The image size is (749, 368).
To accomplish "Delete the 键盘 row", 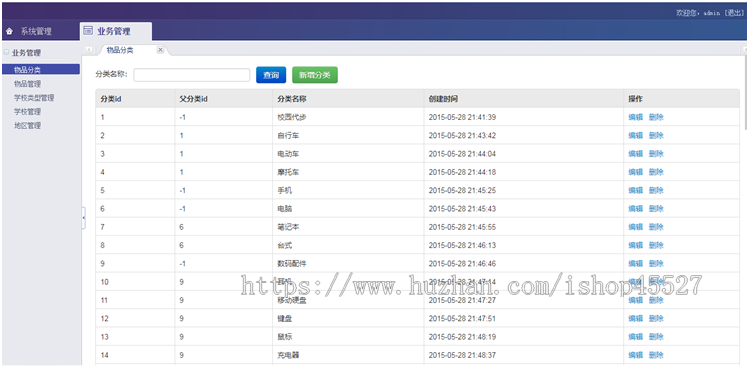I will pos(656,318).
